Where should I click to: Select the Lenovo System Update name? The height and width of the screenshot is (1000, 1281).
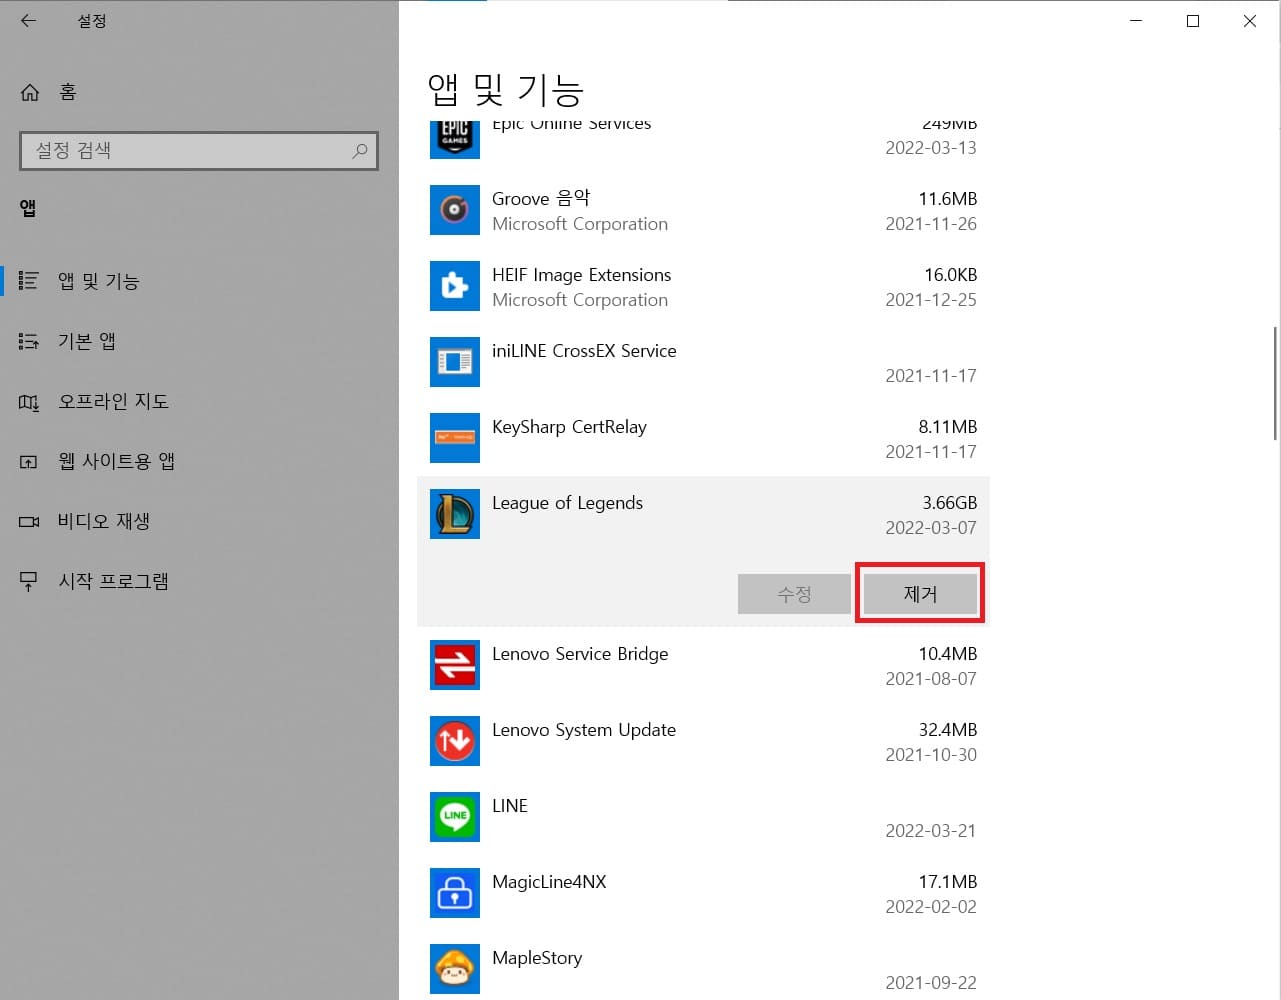pyautogui.click(x=584, y=730)
